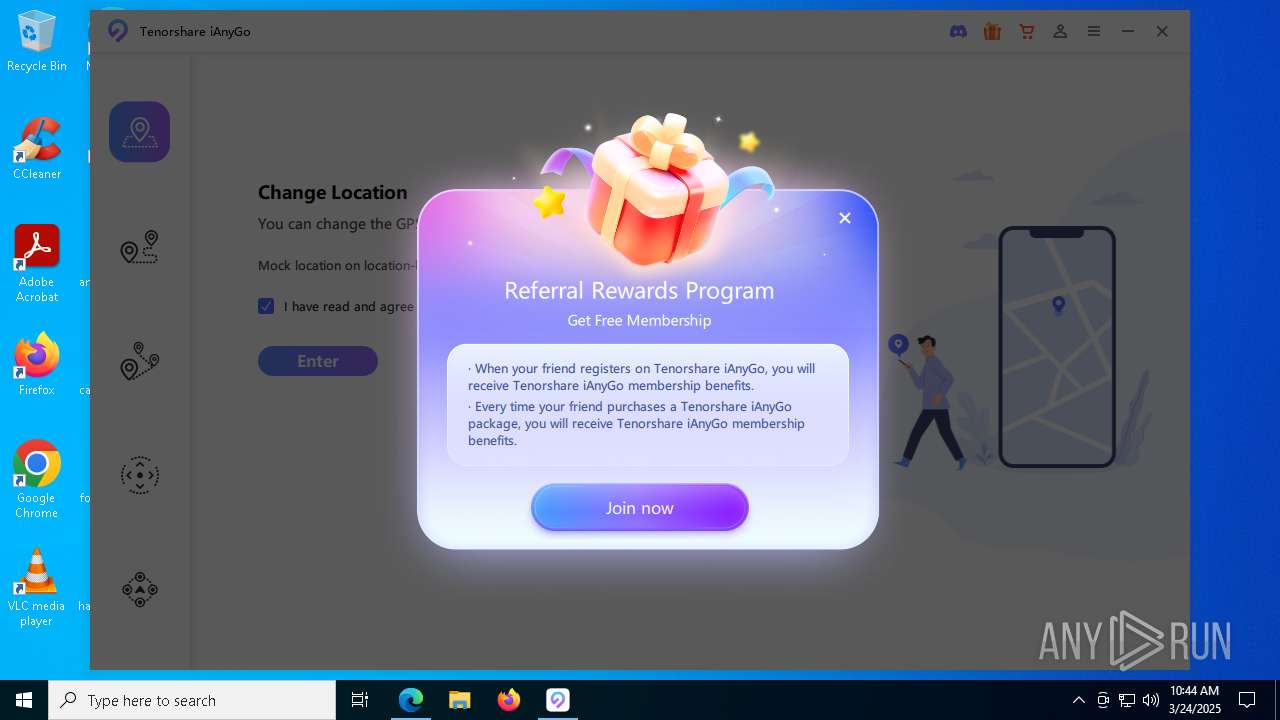Open Microsoft Edge from taskbar

(x=411, y=700)
